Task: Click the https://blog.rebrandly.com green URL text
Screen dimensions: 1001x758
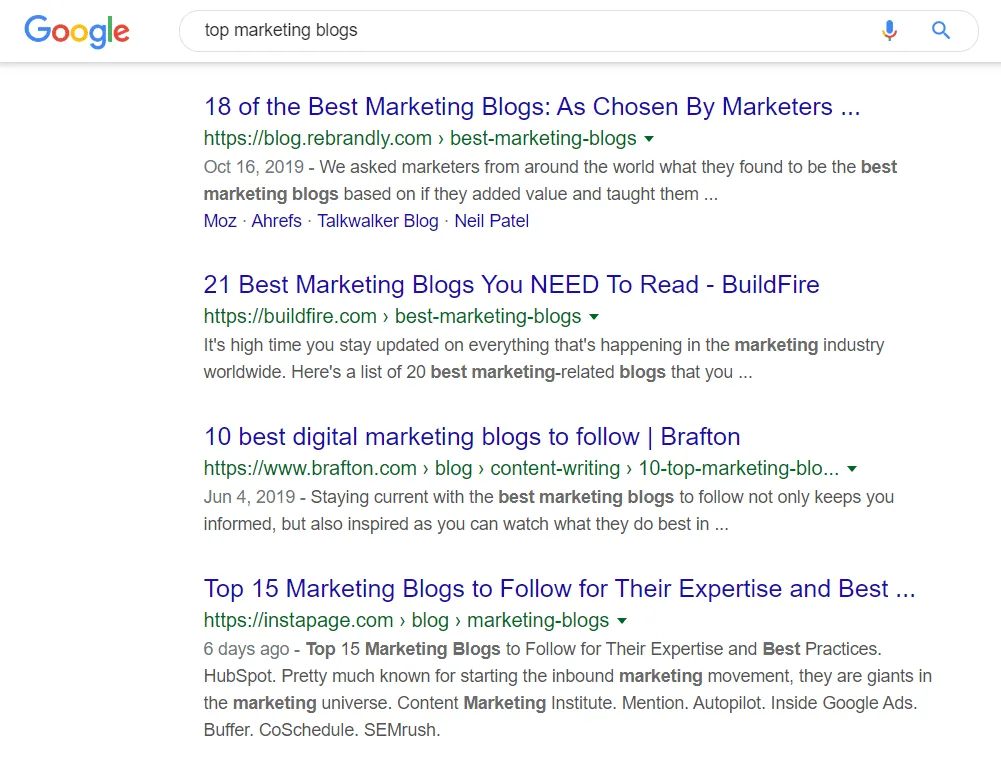Action: pyautogui.click(x=420, y=138)
